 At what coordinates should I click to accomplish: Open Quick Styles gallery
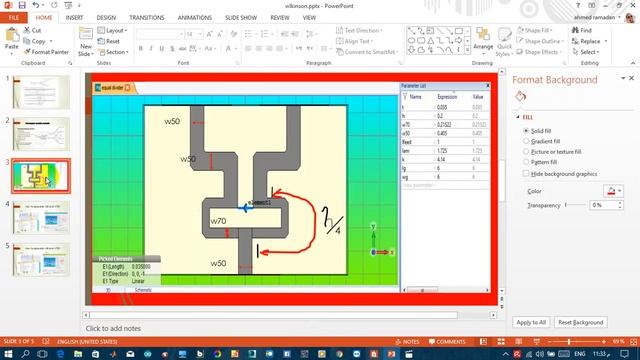[x=504, y=42]
